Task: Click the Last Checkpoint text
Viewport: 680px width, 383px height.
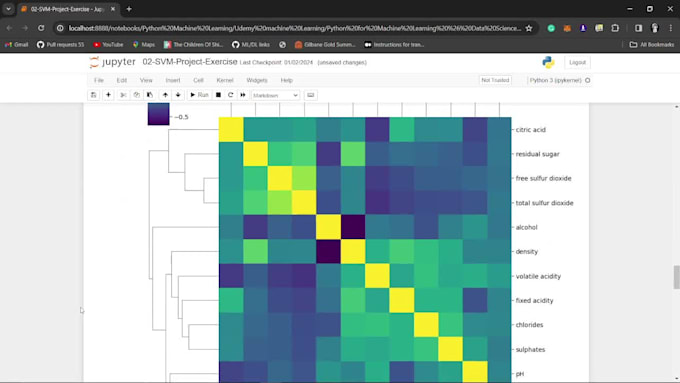Action: tap(276, 62)
